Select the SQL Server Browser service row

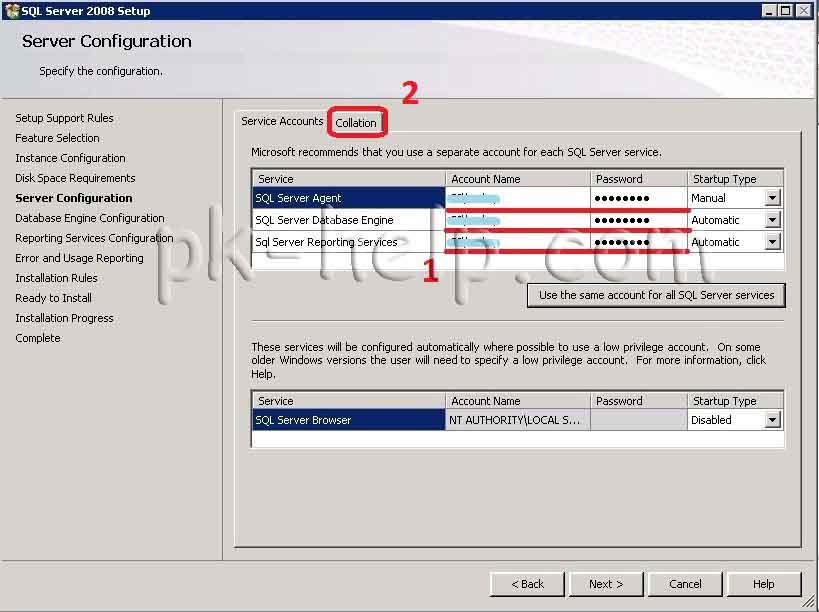(348, 420)
